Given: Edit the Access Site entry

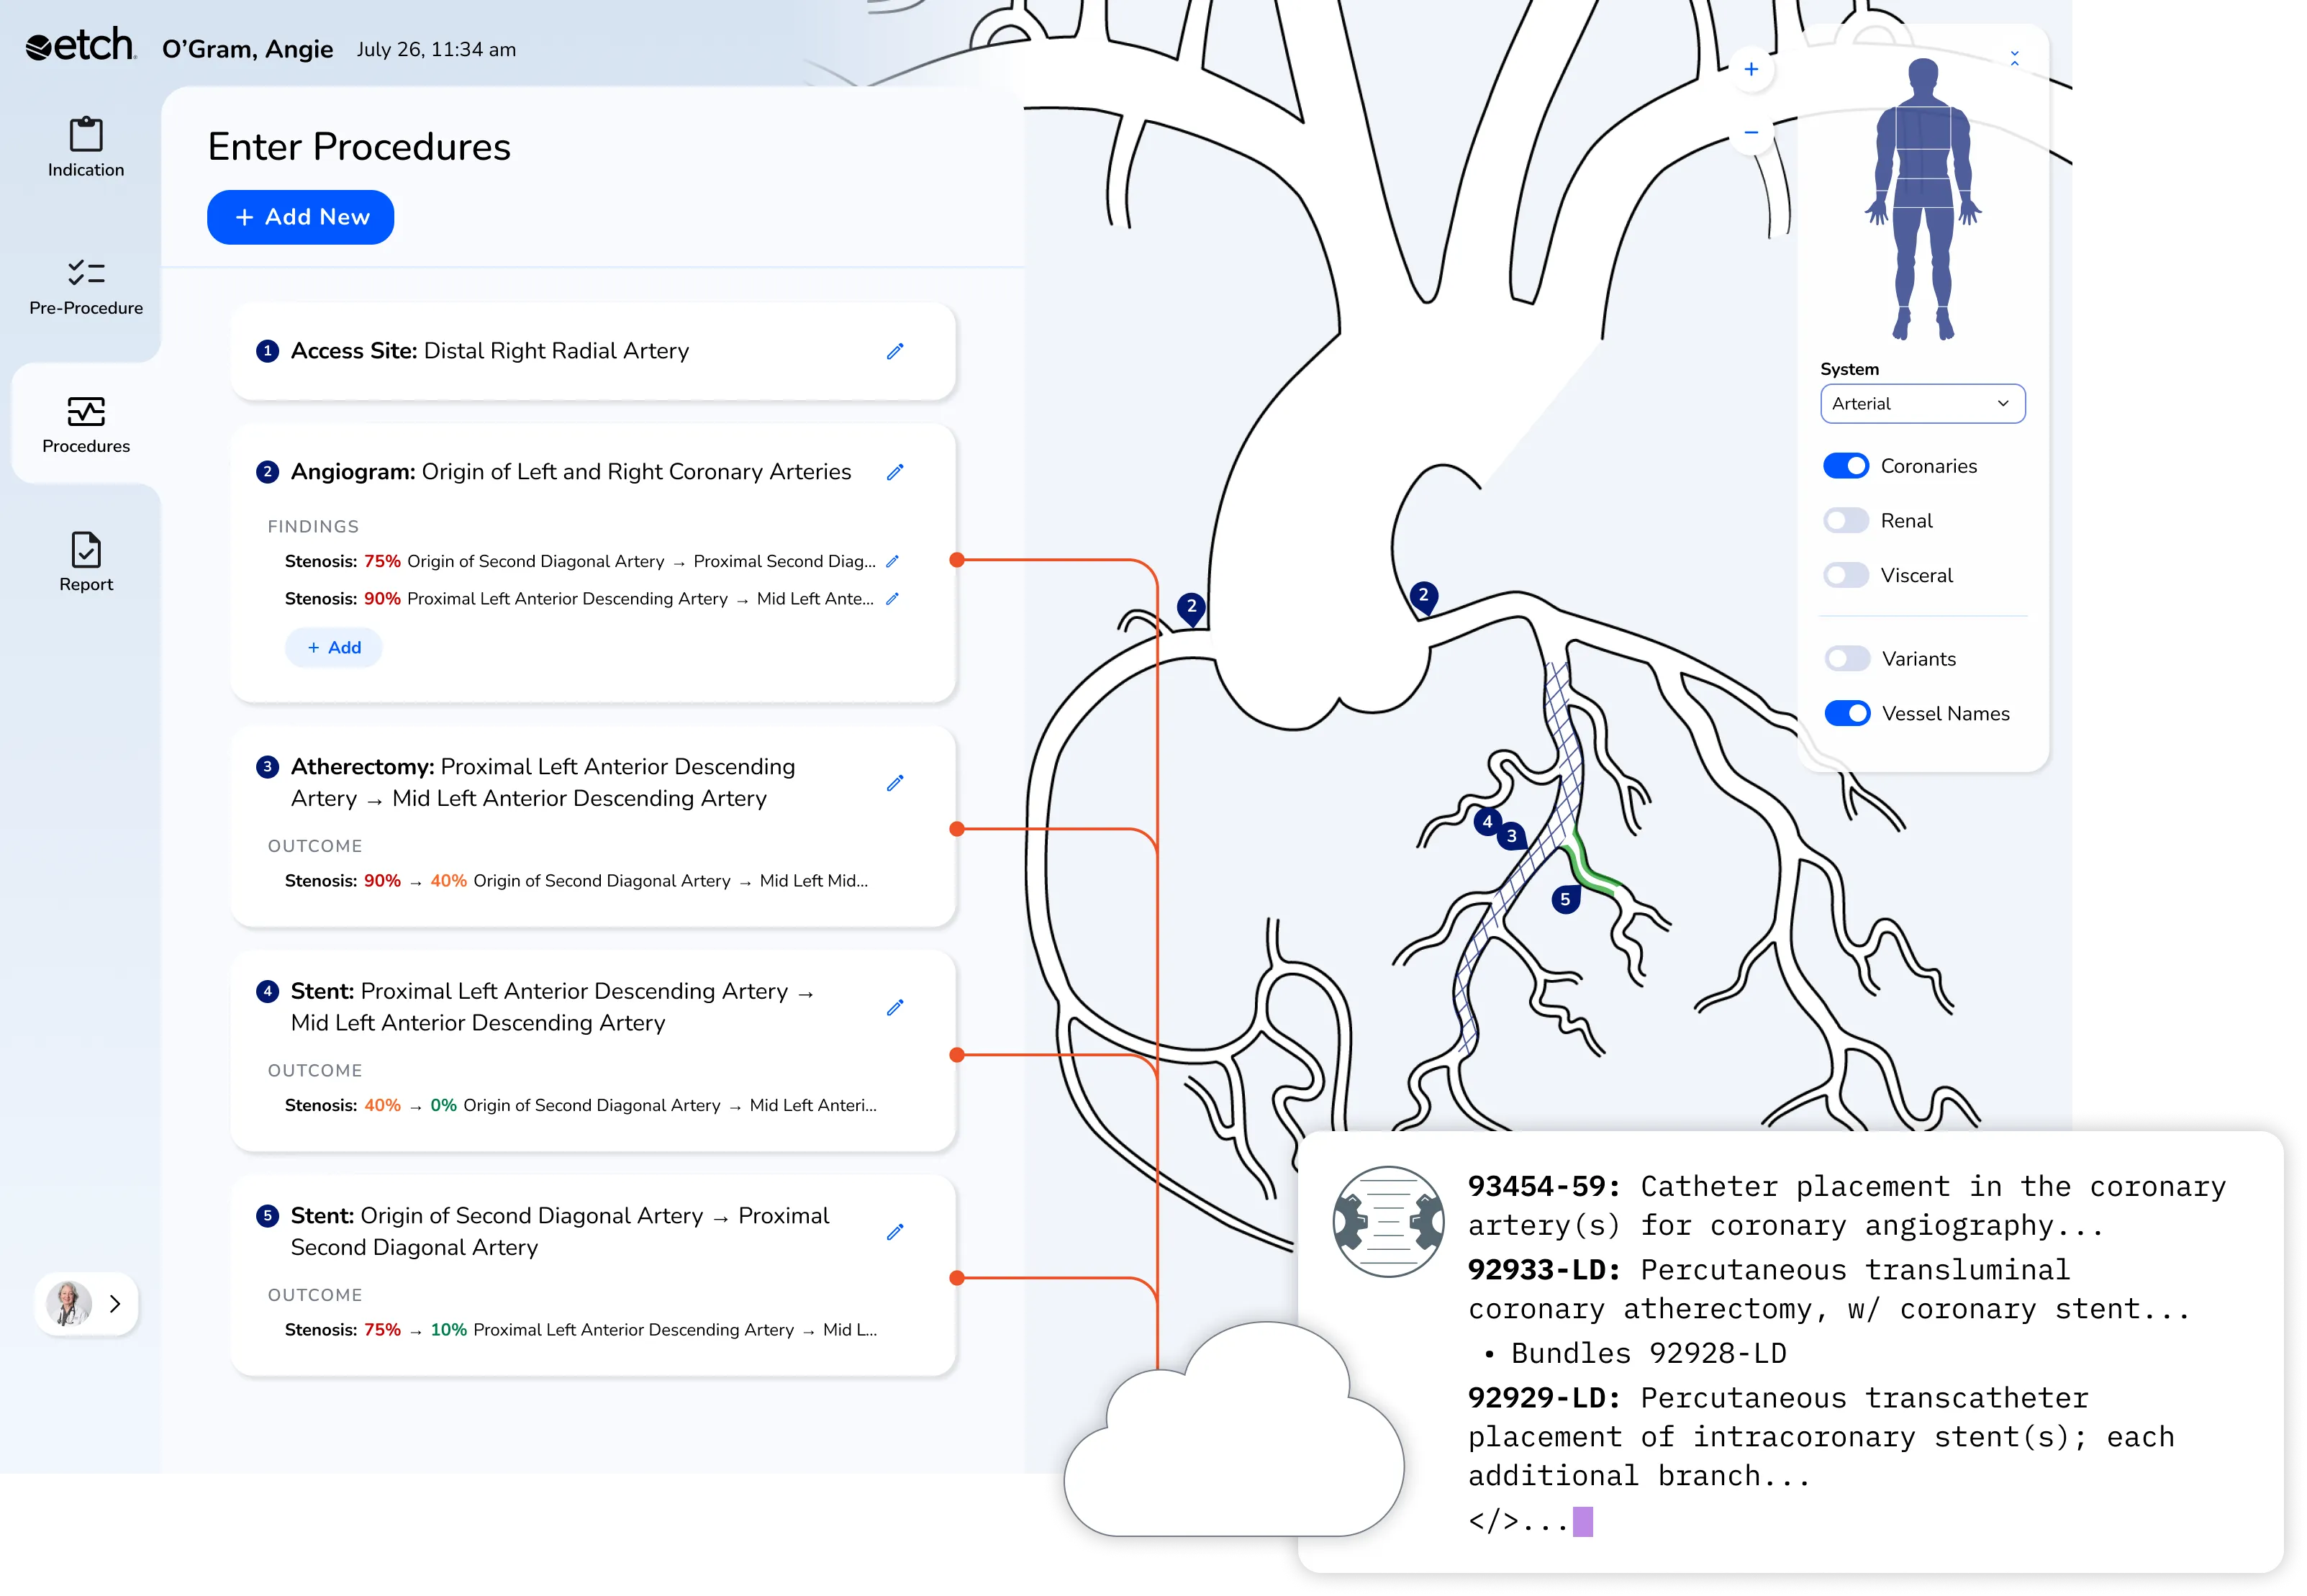Looking at the screenshot, I should coord(895,351).
